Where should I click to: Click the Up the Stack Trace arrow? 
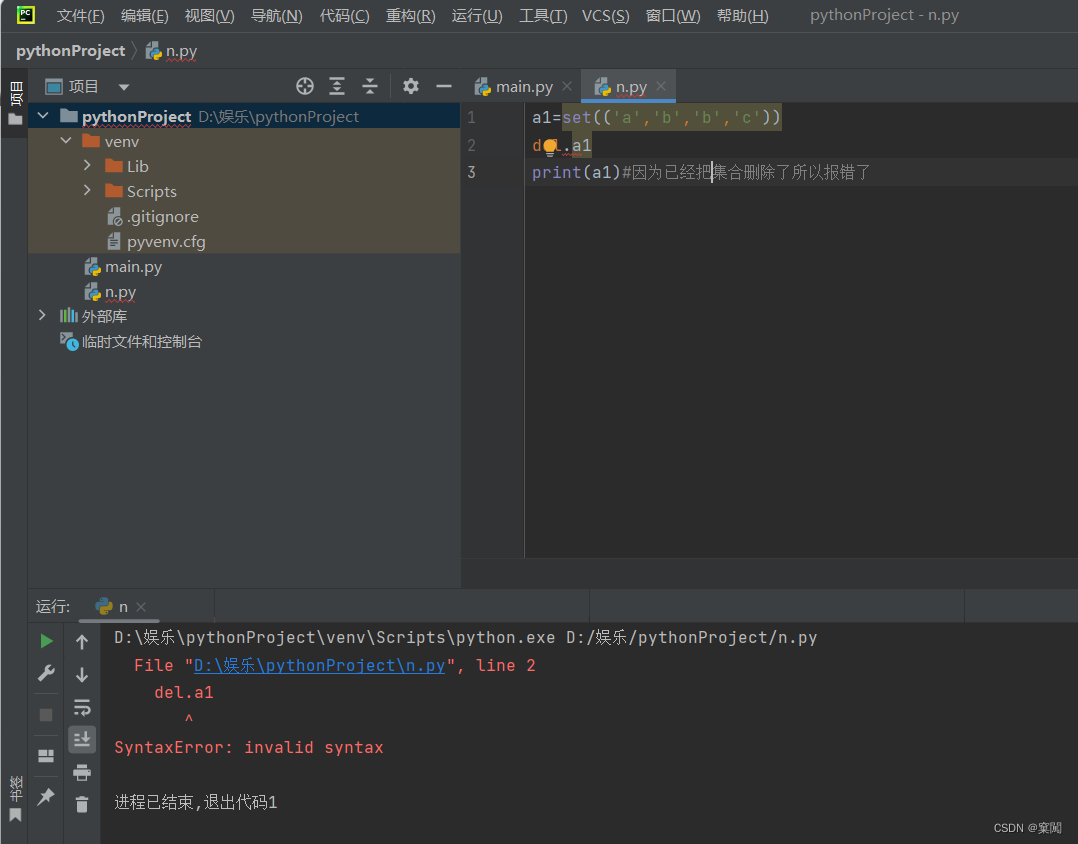[x=82, y=640]
